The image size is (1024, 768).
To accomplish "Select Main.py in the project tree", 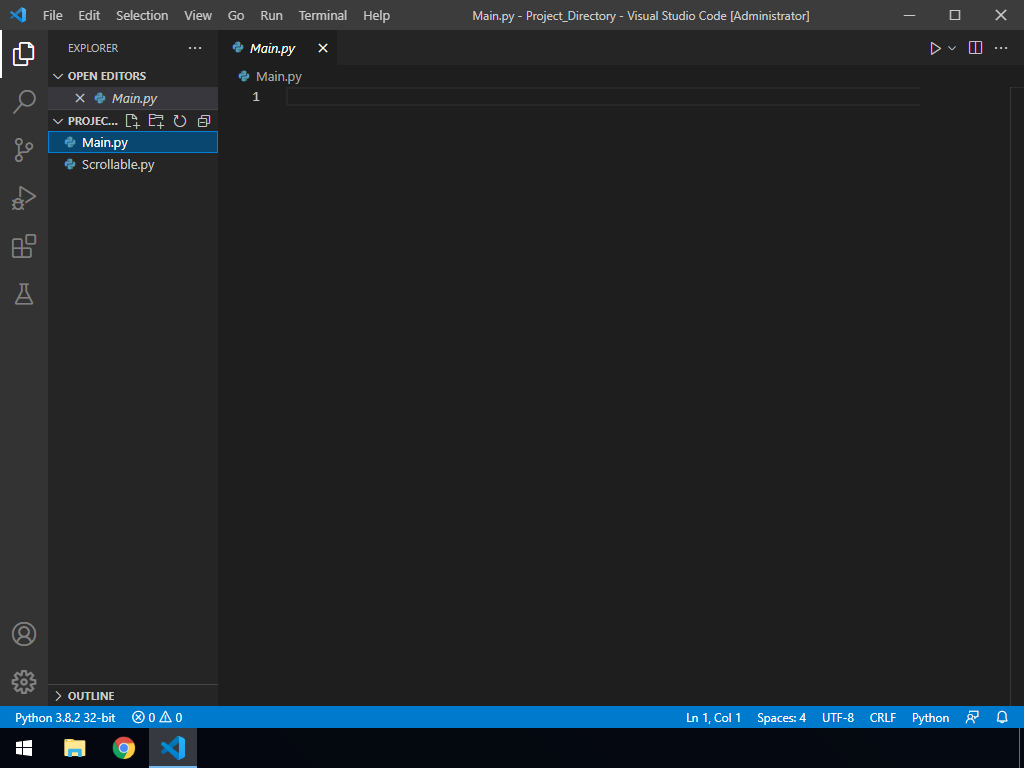I will tap(133, 142).
